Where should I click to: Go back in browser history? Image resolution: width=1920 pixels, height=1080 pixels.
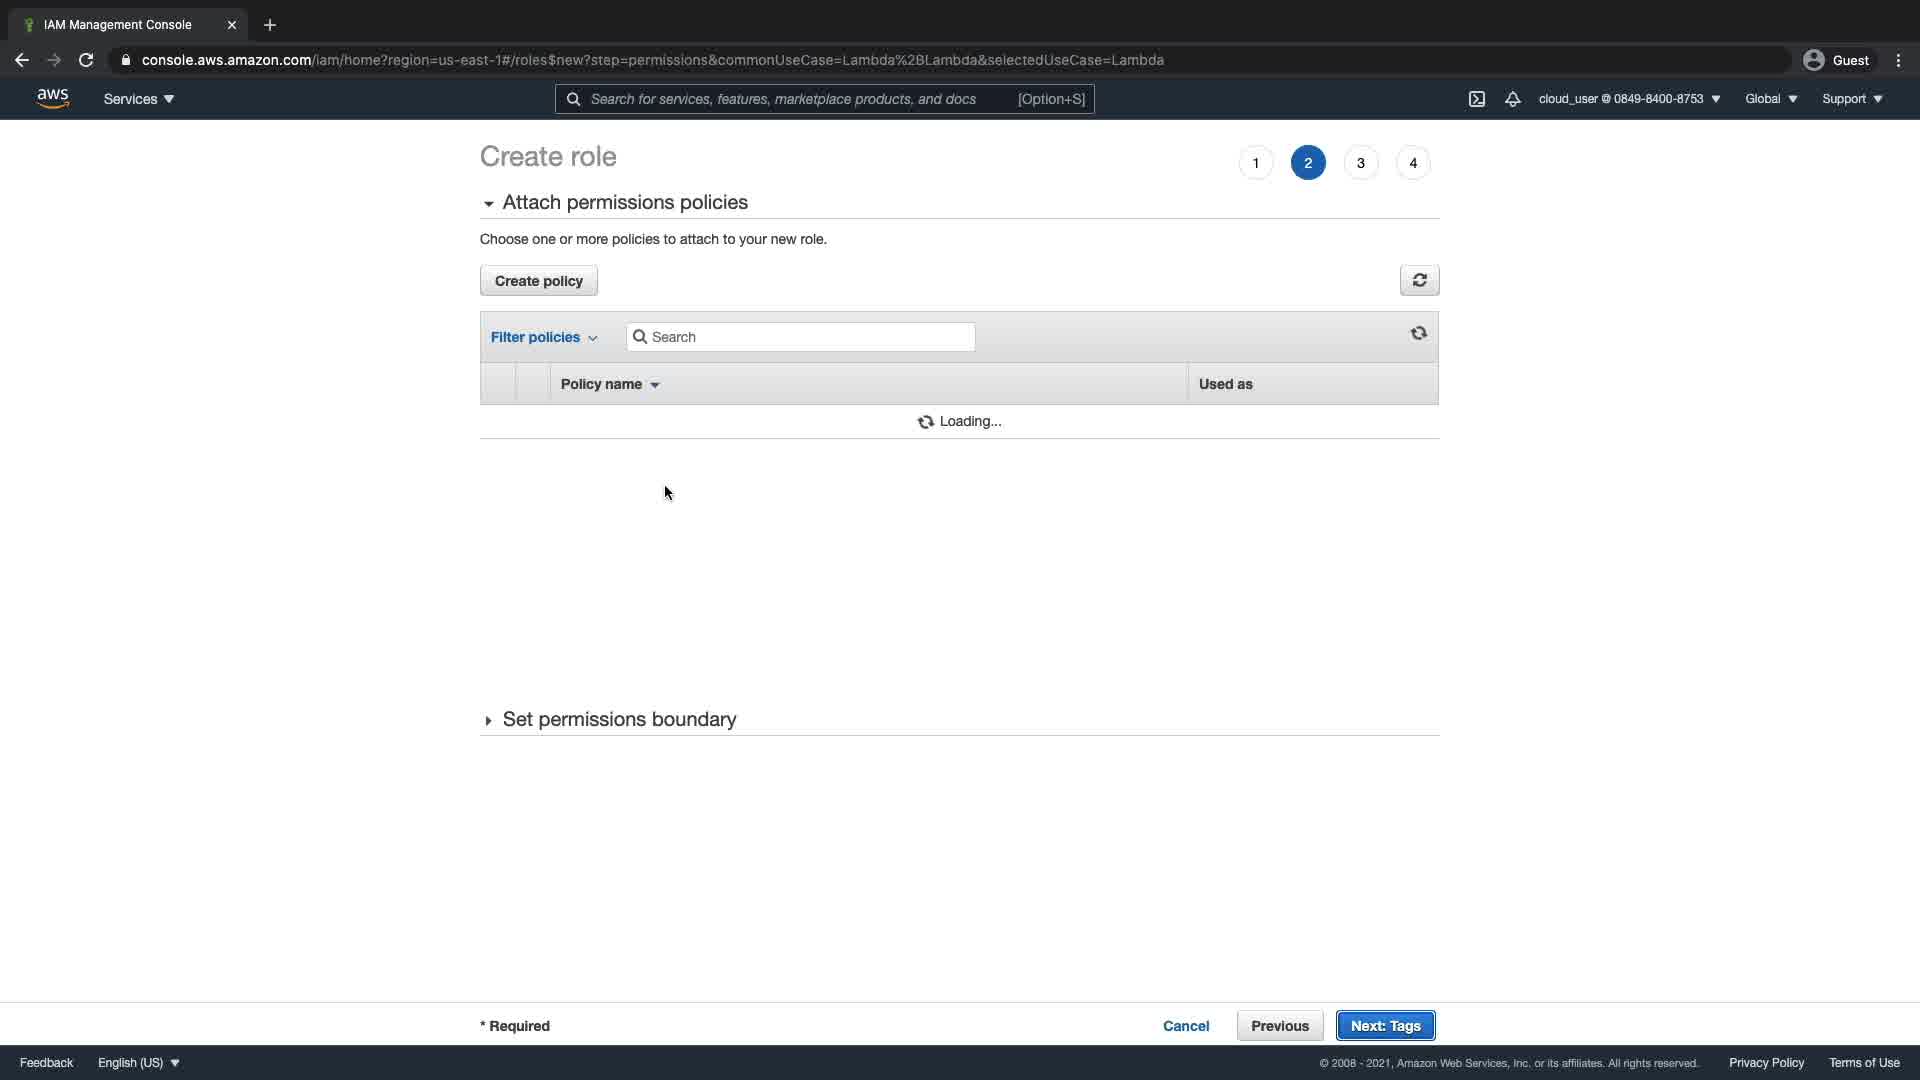click(22, 60)
